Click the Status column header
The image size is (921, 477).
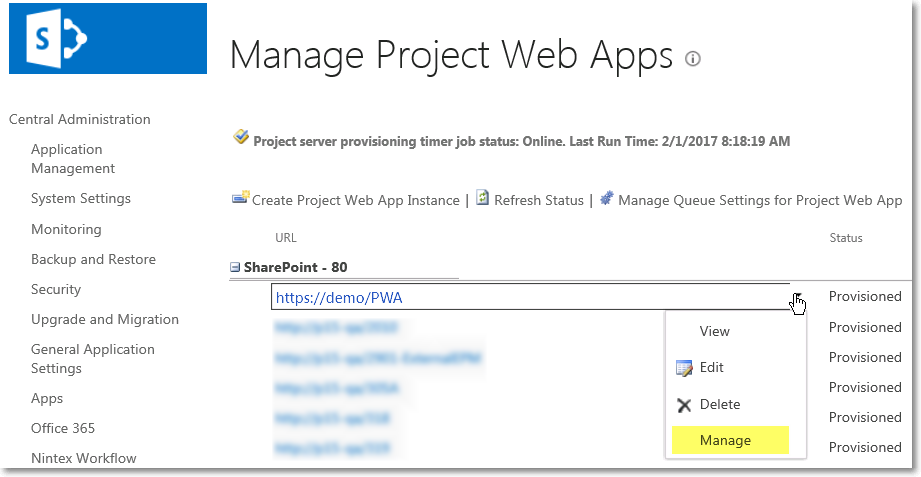point(846,238)
